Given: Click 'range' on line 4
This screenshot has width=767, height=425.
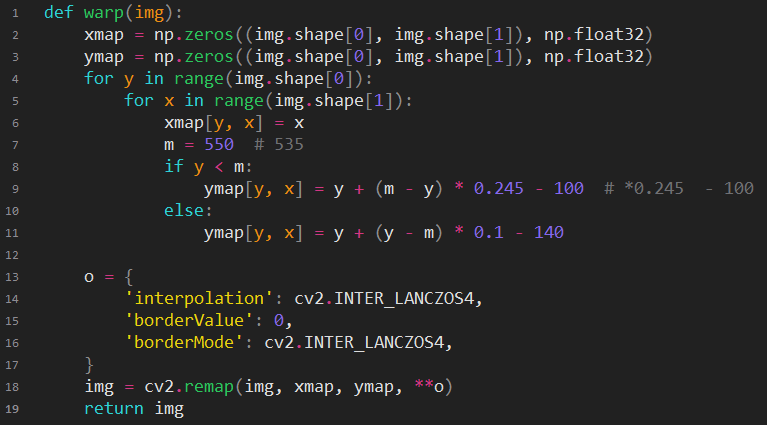Looking at the screenshot, I should 199,79.
